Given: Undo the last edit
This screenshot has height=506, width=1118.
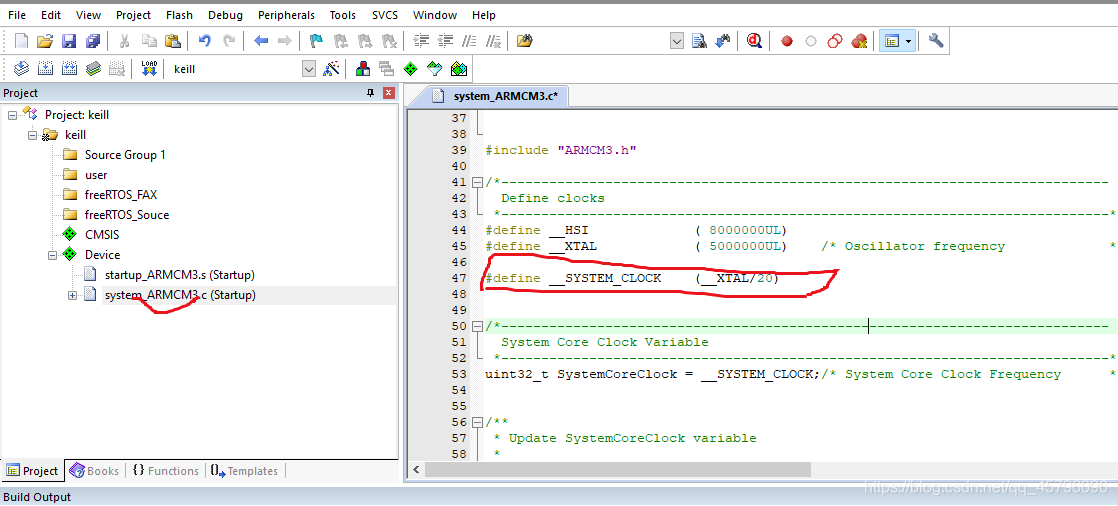Looking at the screenshot, I should [x=205, y=41].
